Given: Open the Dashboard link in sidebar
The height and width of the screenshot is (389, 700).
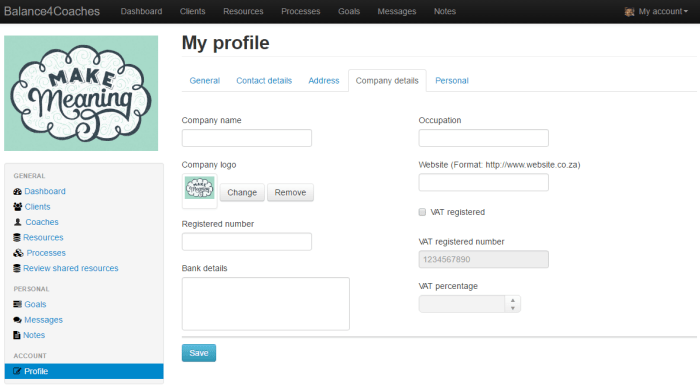Looking at the screenshot, I should point(45,192).
